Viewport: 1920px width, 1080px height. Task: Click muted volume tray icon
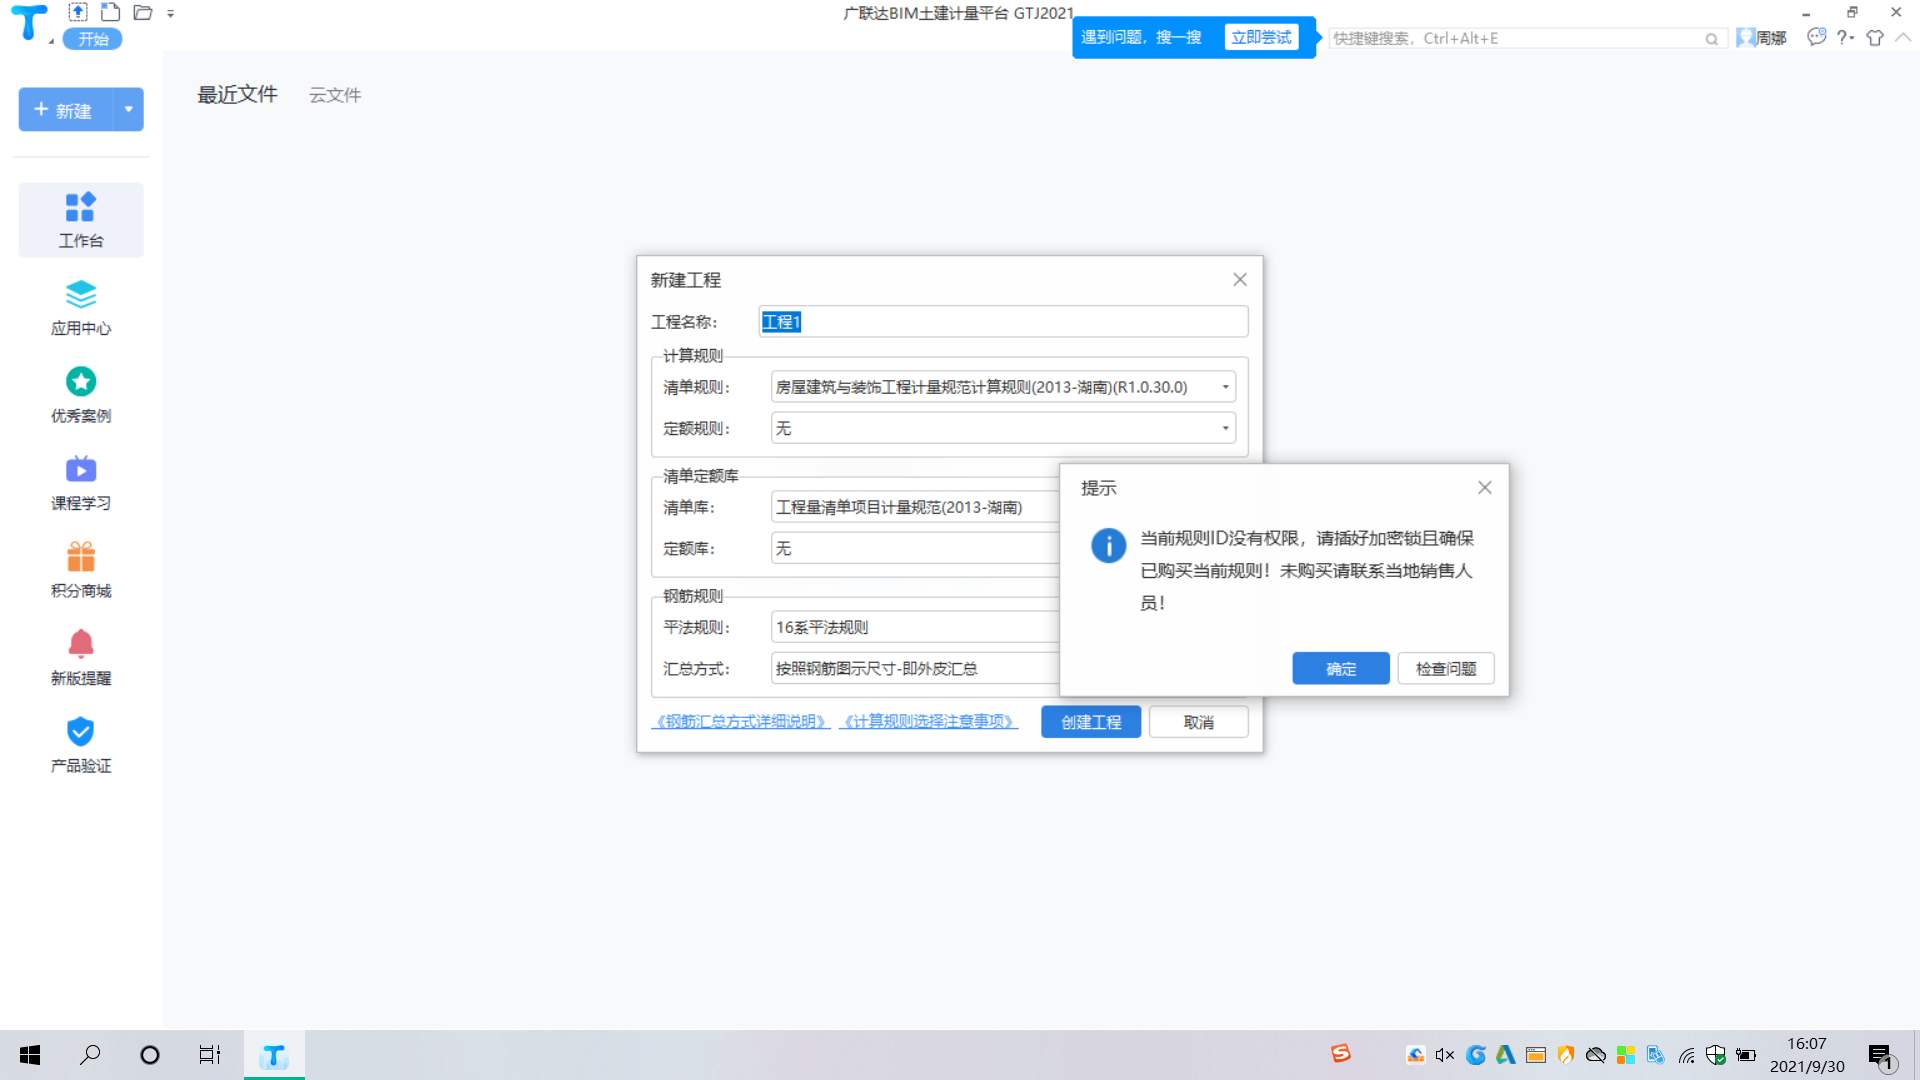[x=1445, y=1055]
